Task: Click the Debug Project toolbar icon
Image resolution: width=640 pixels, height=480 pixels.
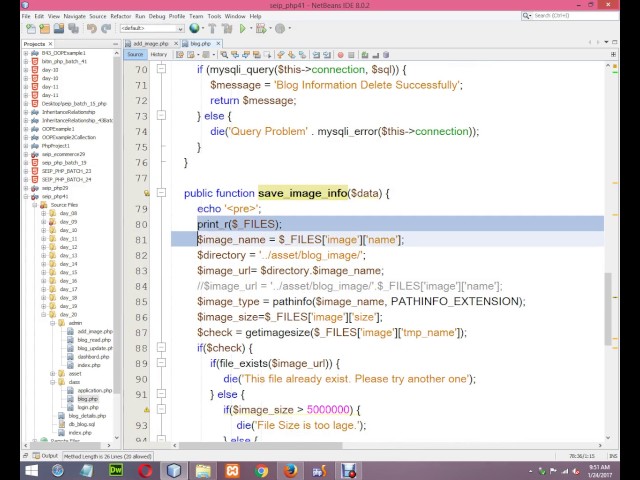Action: [x=260, y=29]
